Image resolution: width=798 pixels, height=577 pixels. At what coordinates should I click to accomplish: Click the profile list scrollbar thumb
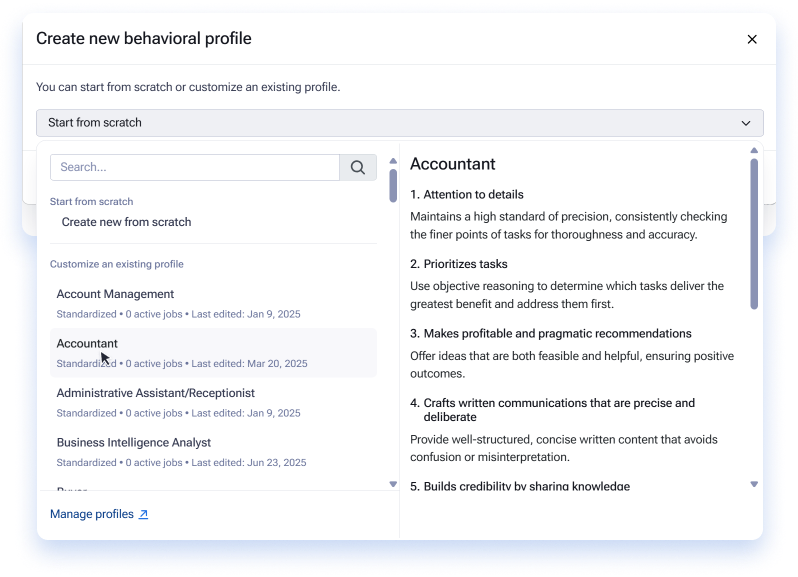[x=393, y=186]
